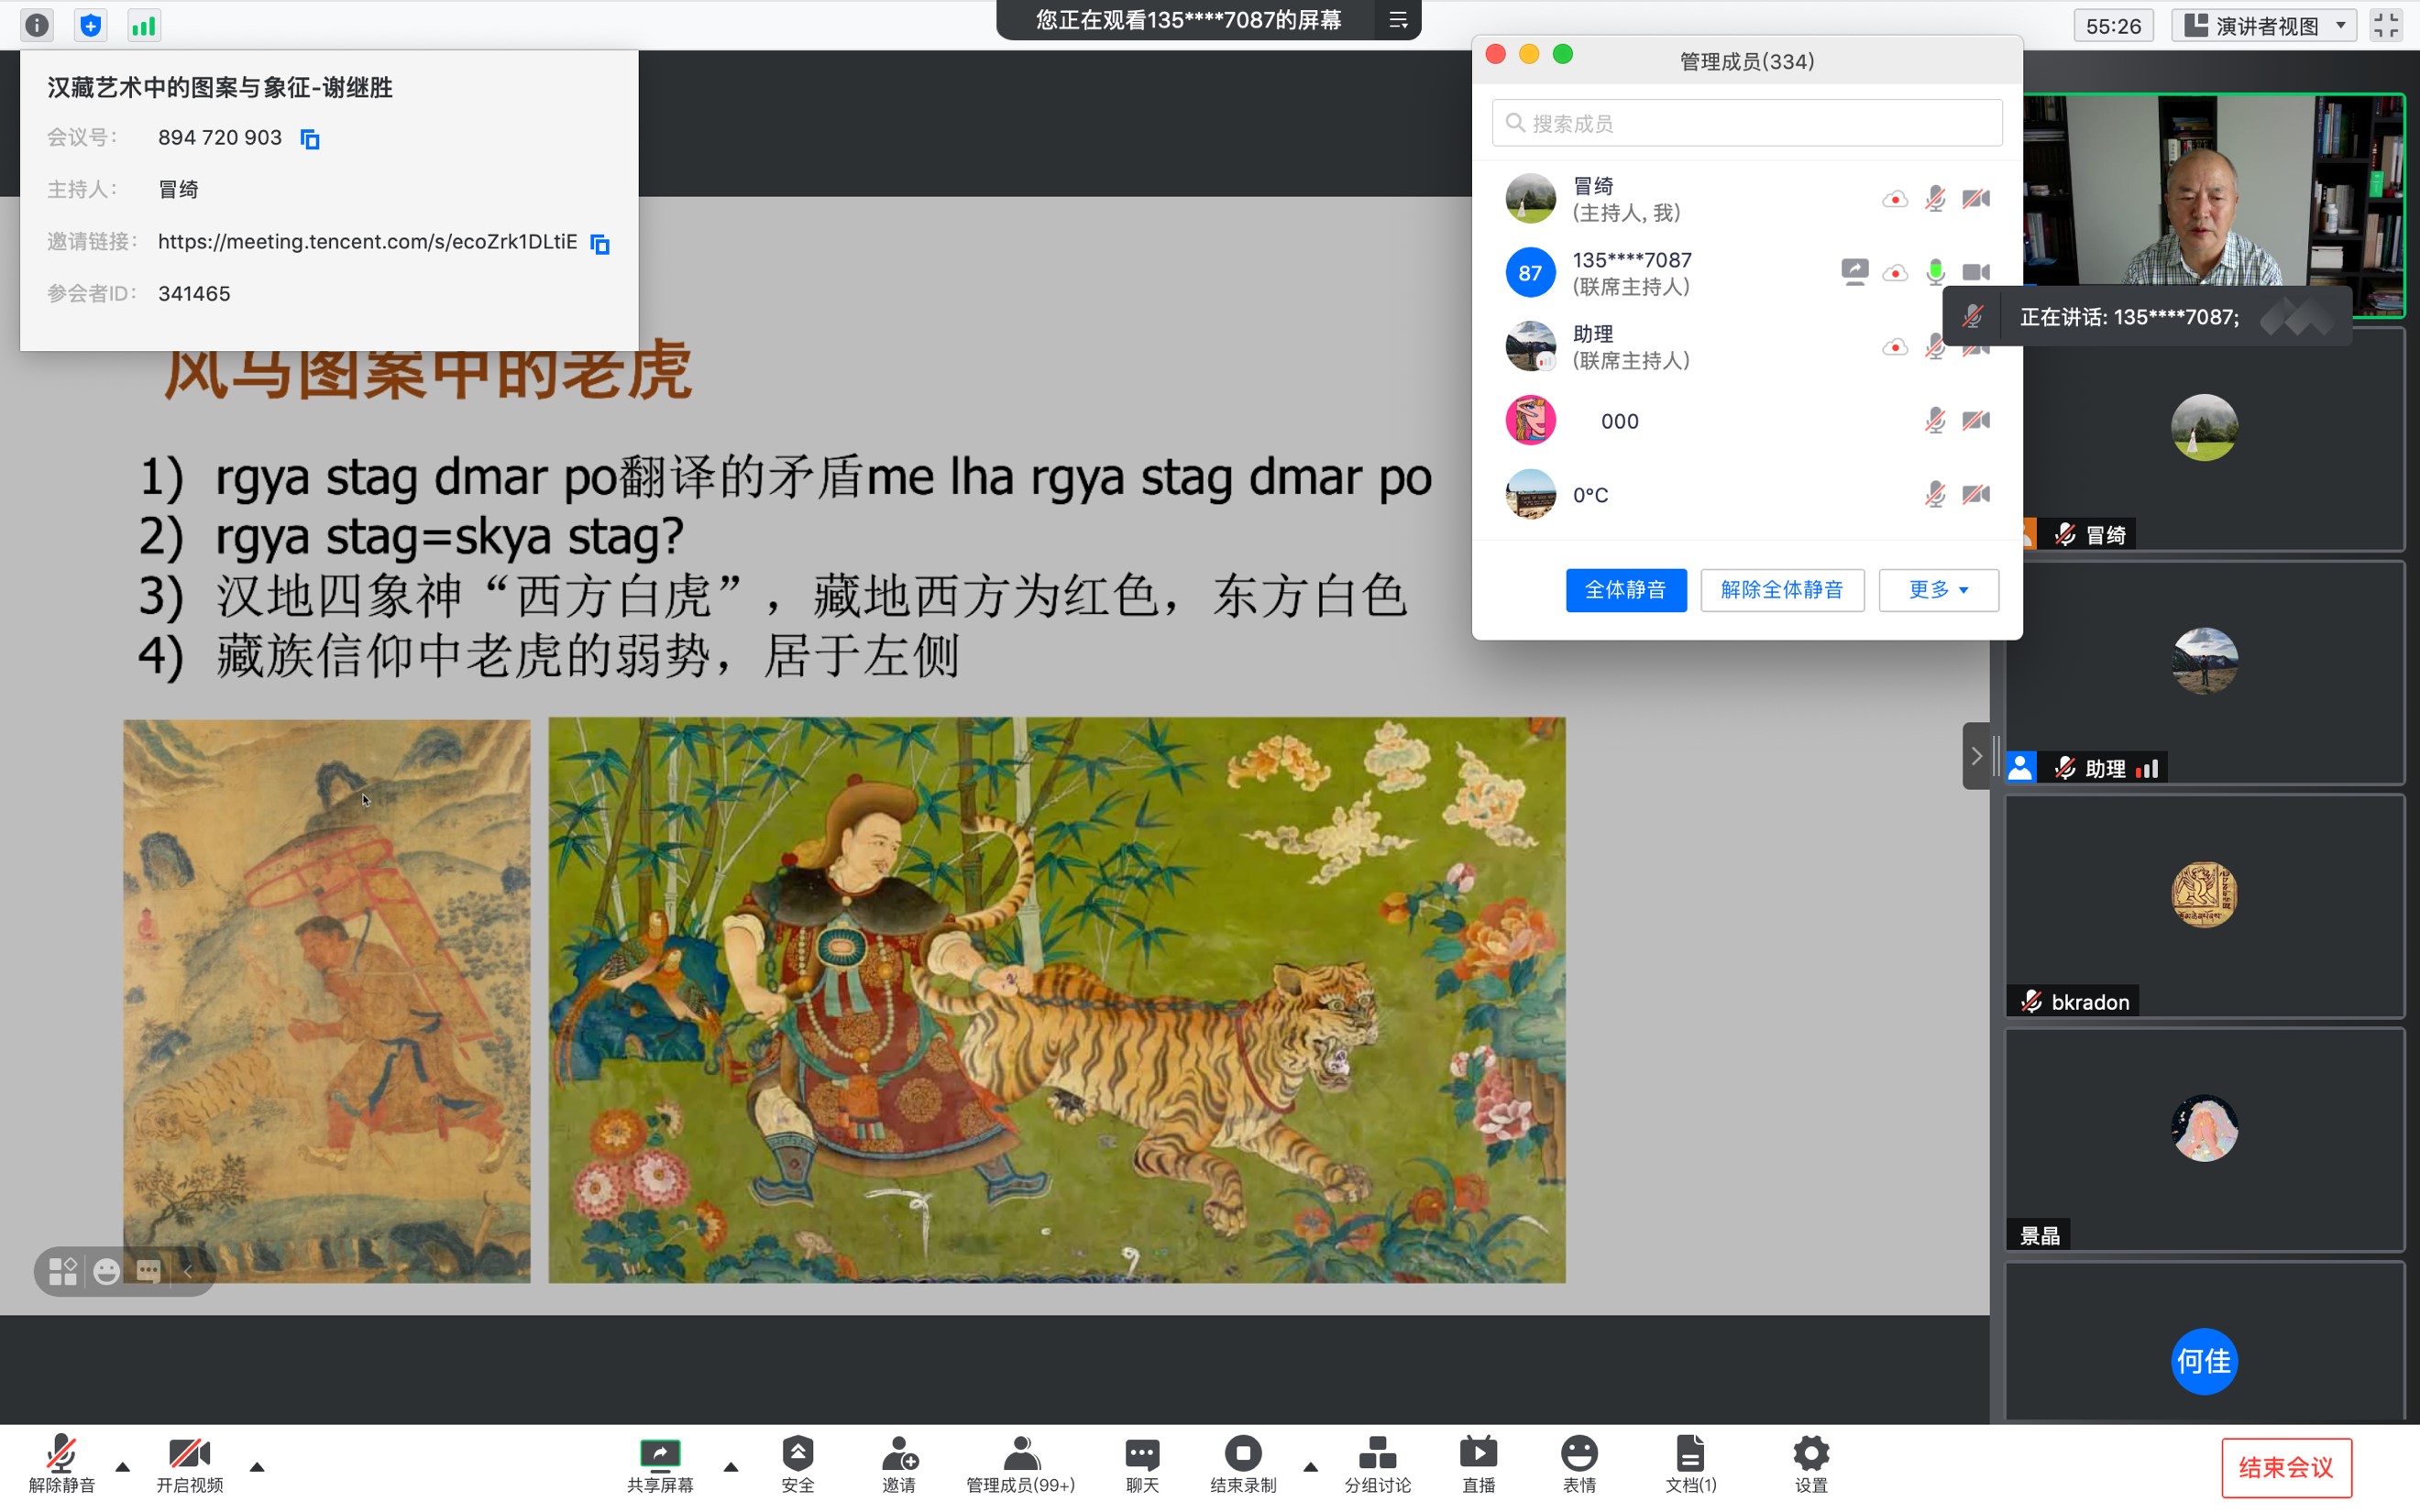Screen dimensions: 2420x1512
Task: Click the search members field
Action: point(1746,123)
